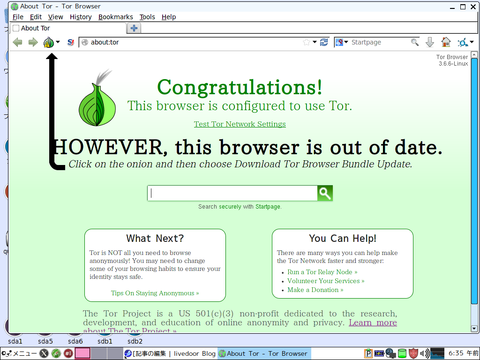Go forward with the green forward arrow
480x360 pixels.
point(33,42)
